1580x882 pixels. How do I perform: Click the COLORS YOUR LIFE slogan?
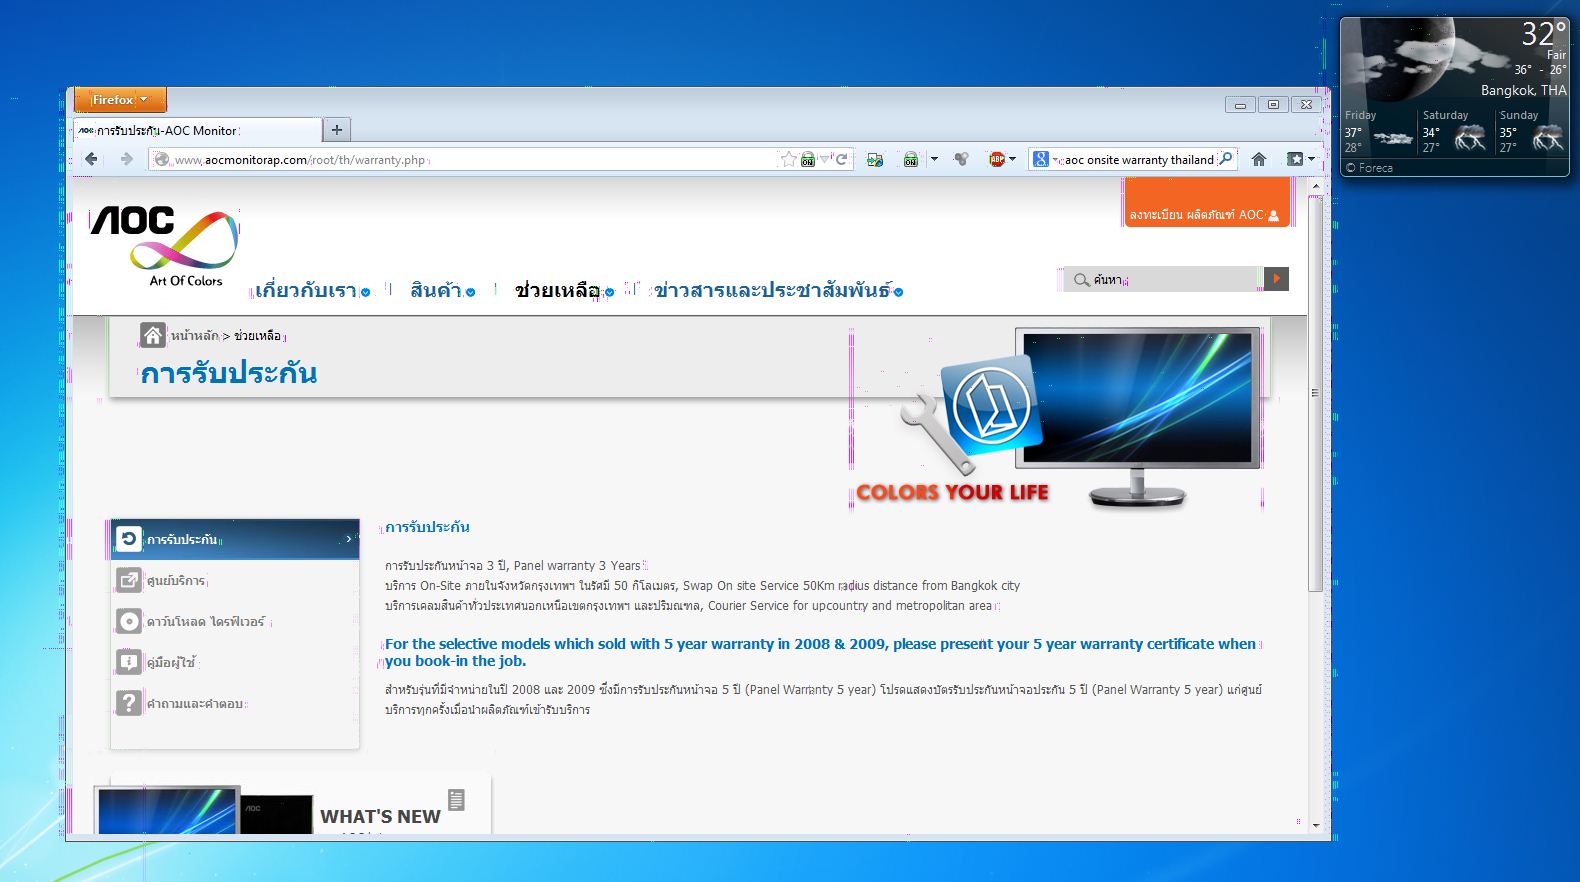pos(952,492)
